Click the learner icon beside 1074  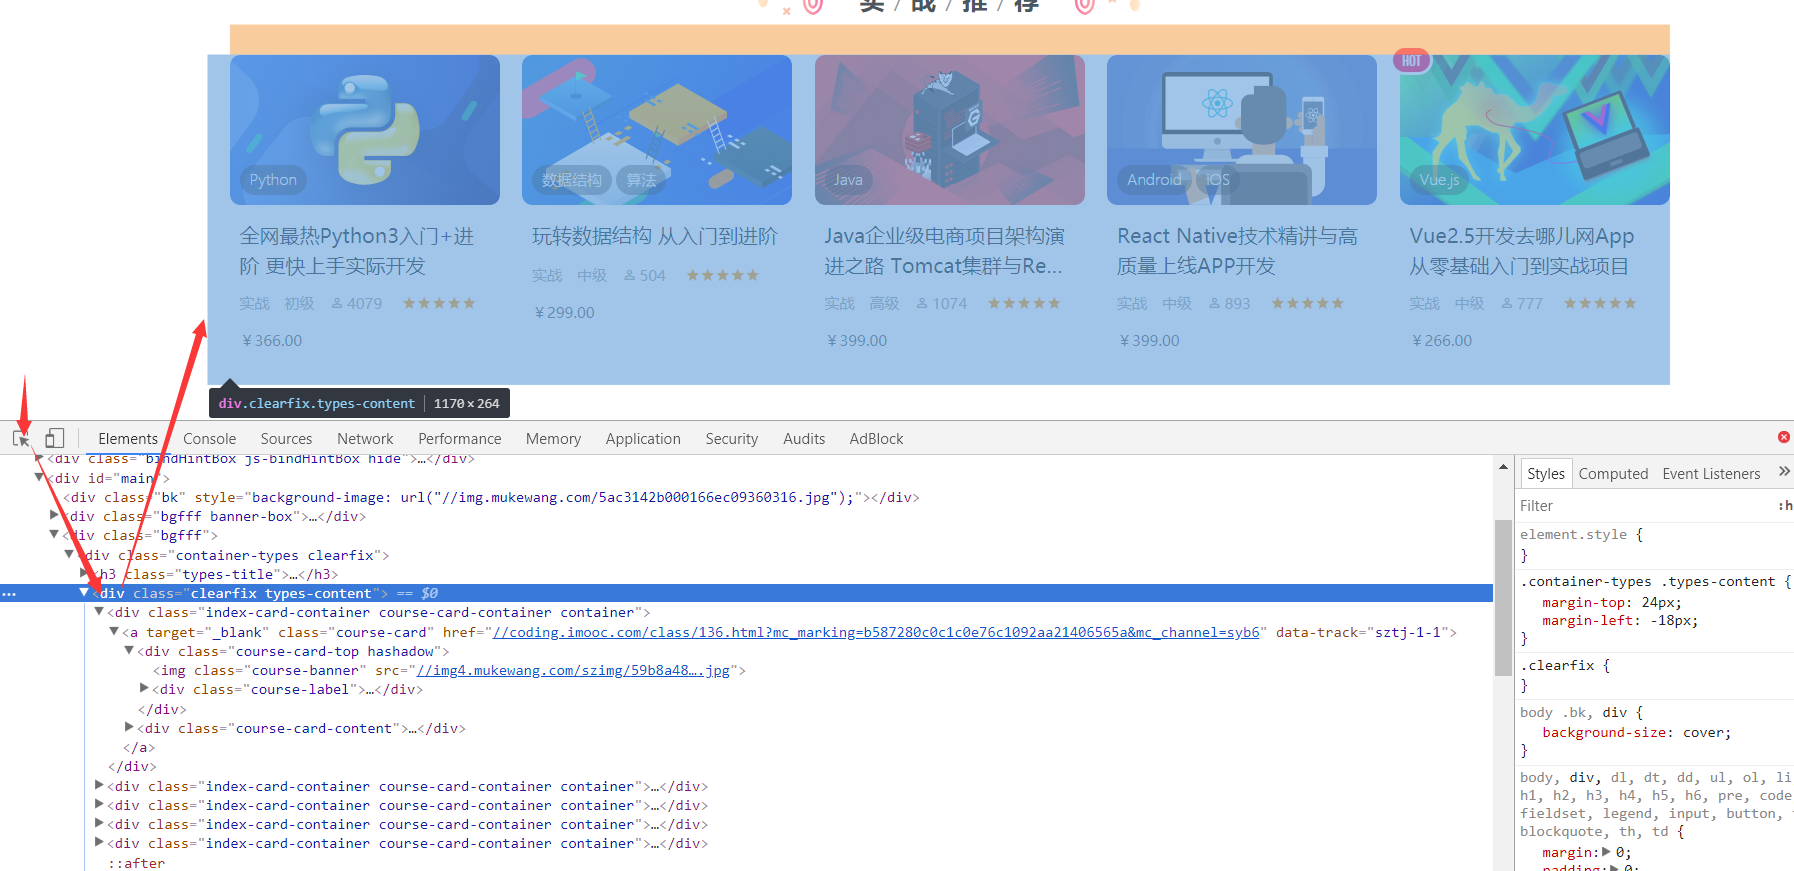pyautogui.click(x=922, y=303)
